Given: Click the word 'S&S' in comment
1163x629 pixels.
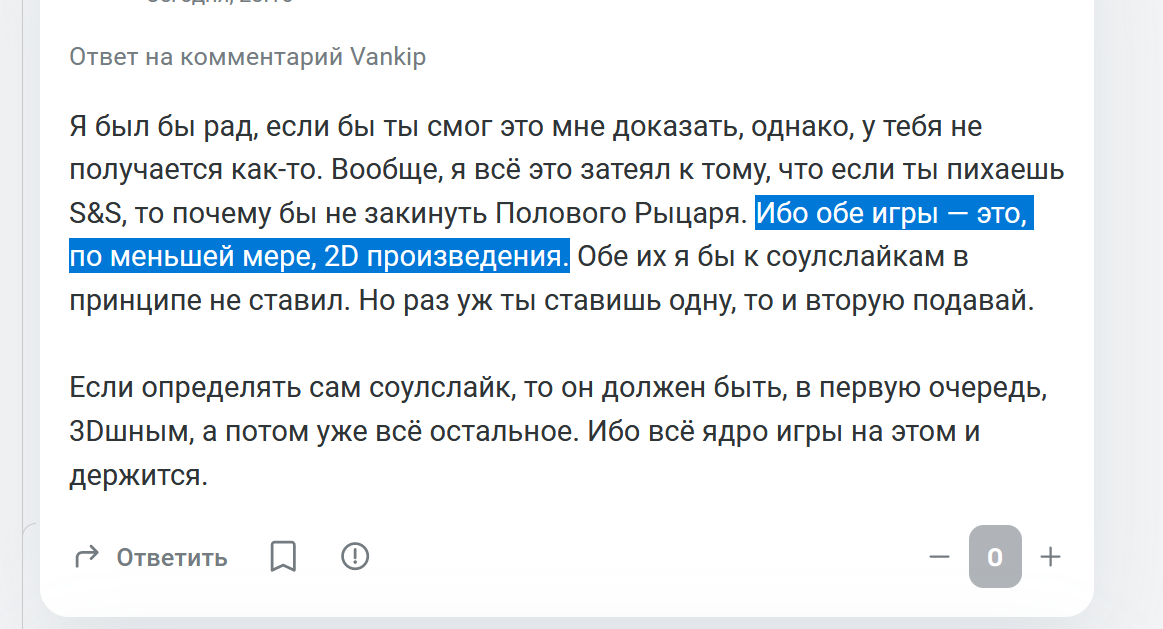Looking at the screenshot, I should tap(96, 214).
